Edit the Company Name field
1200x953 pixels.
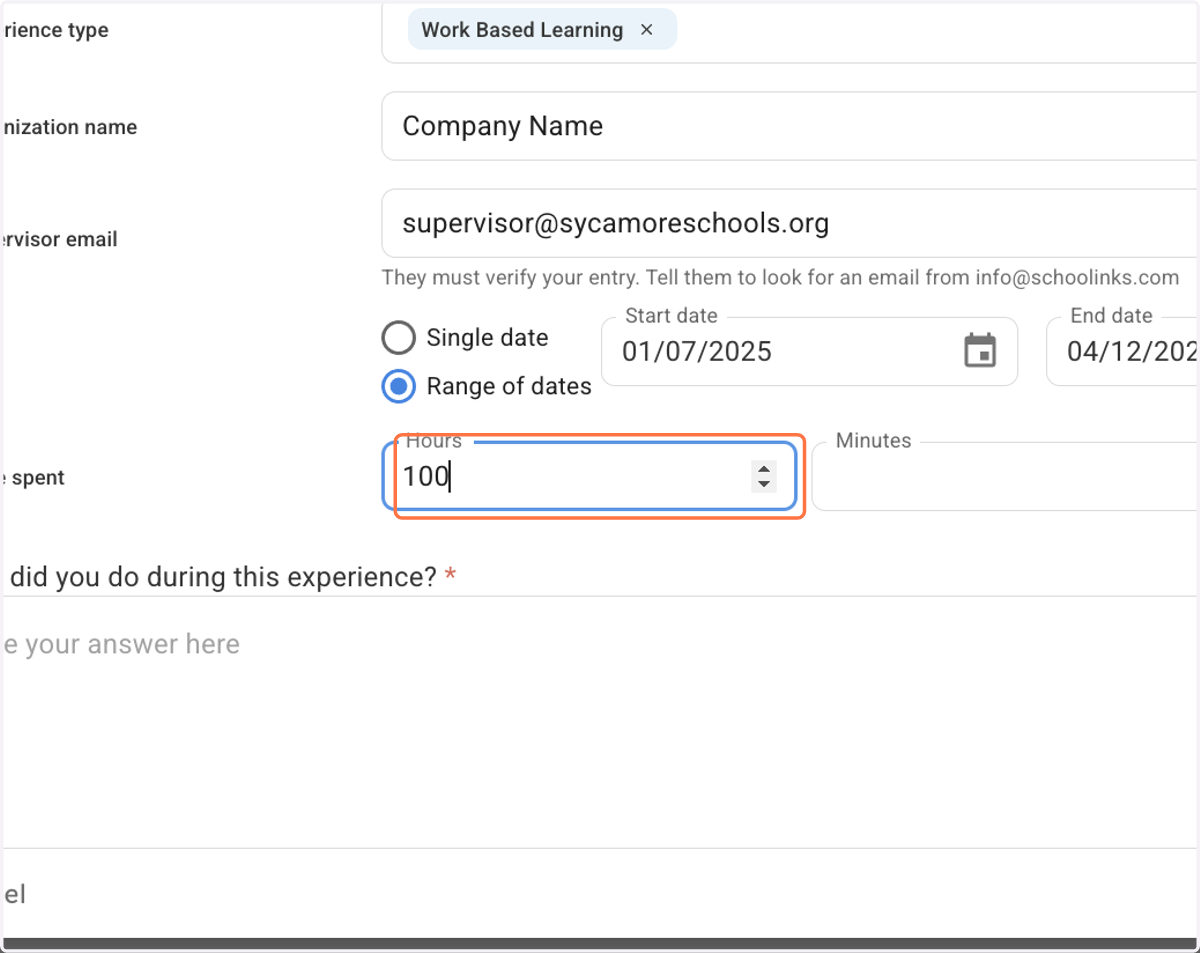(x=790, y=126)
